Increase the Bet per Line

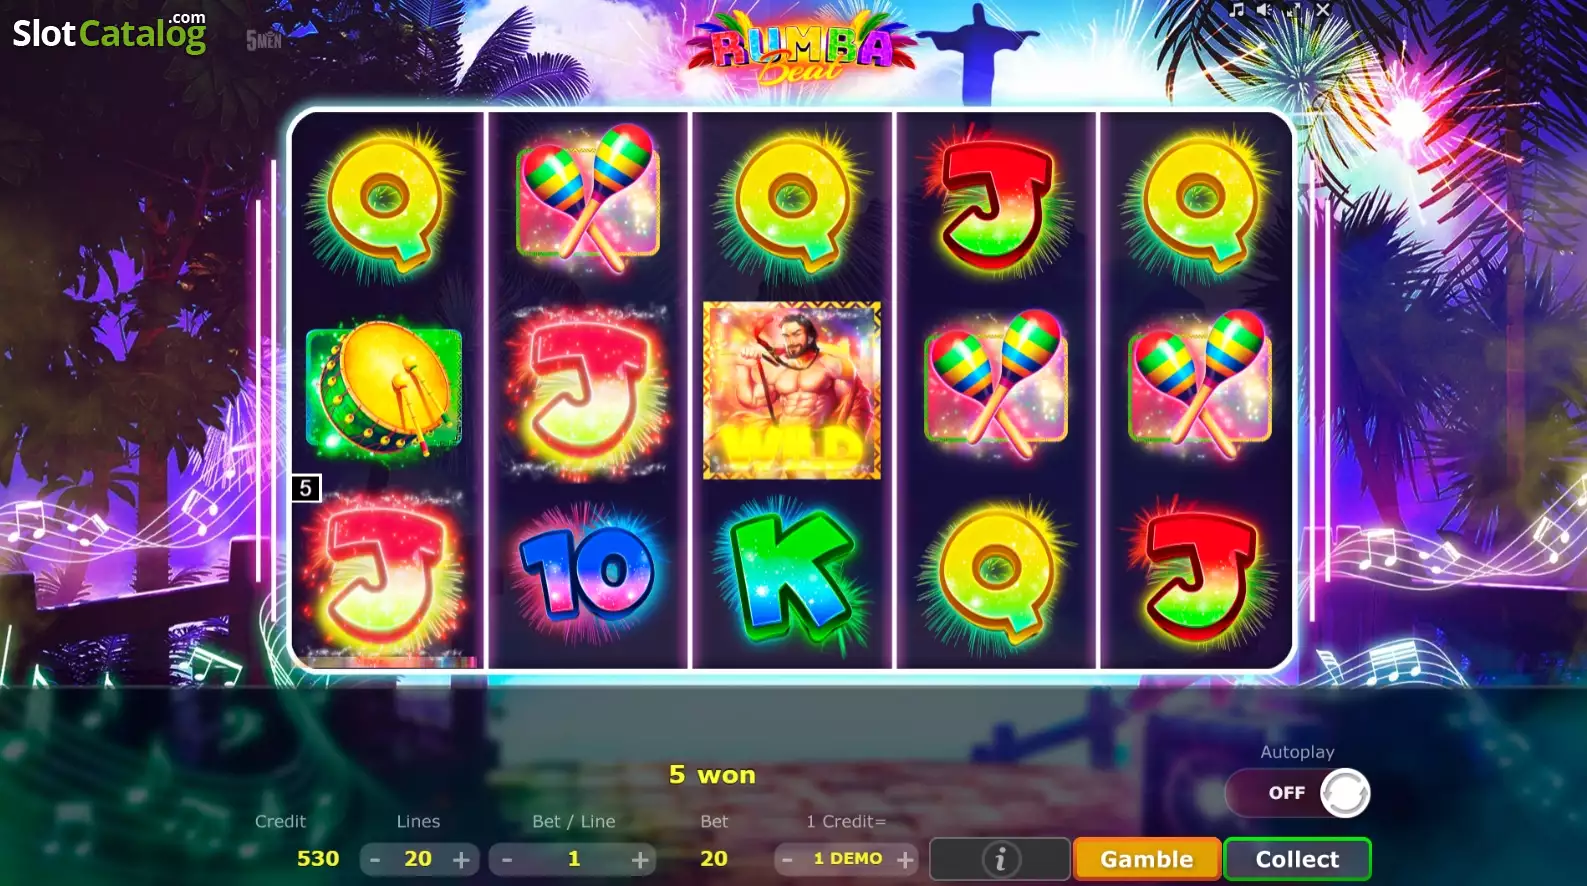tap(640, 860)
